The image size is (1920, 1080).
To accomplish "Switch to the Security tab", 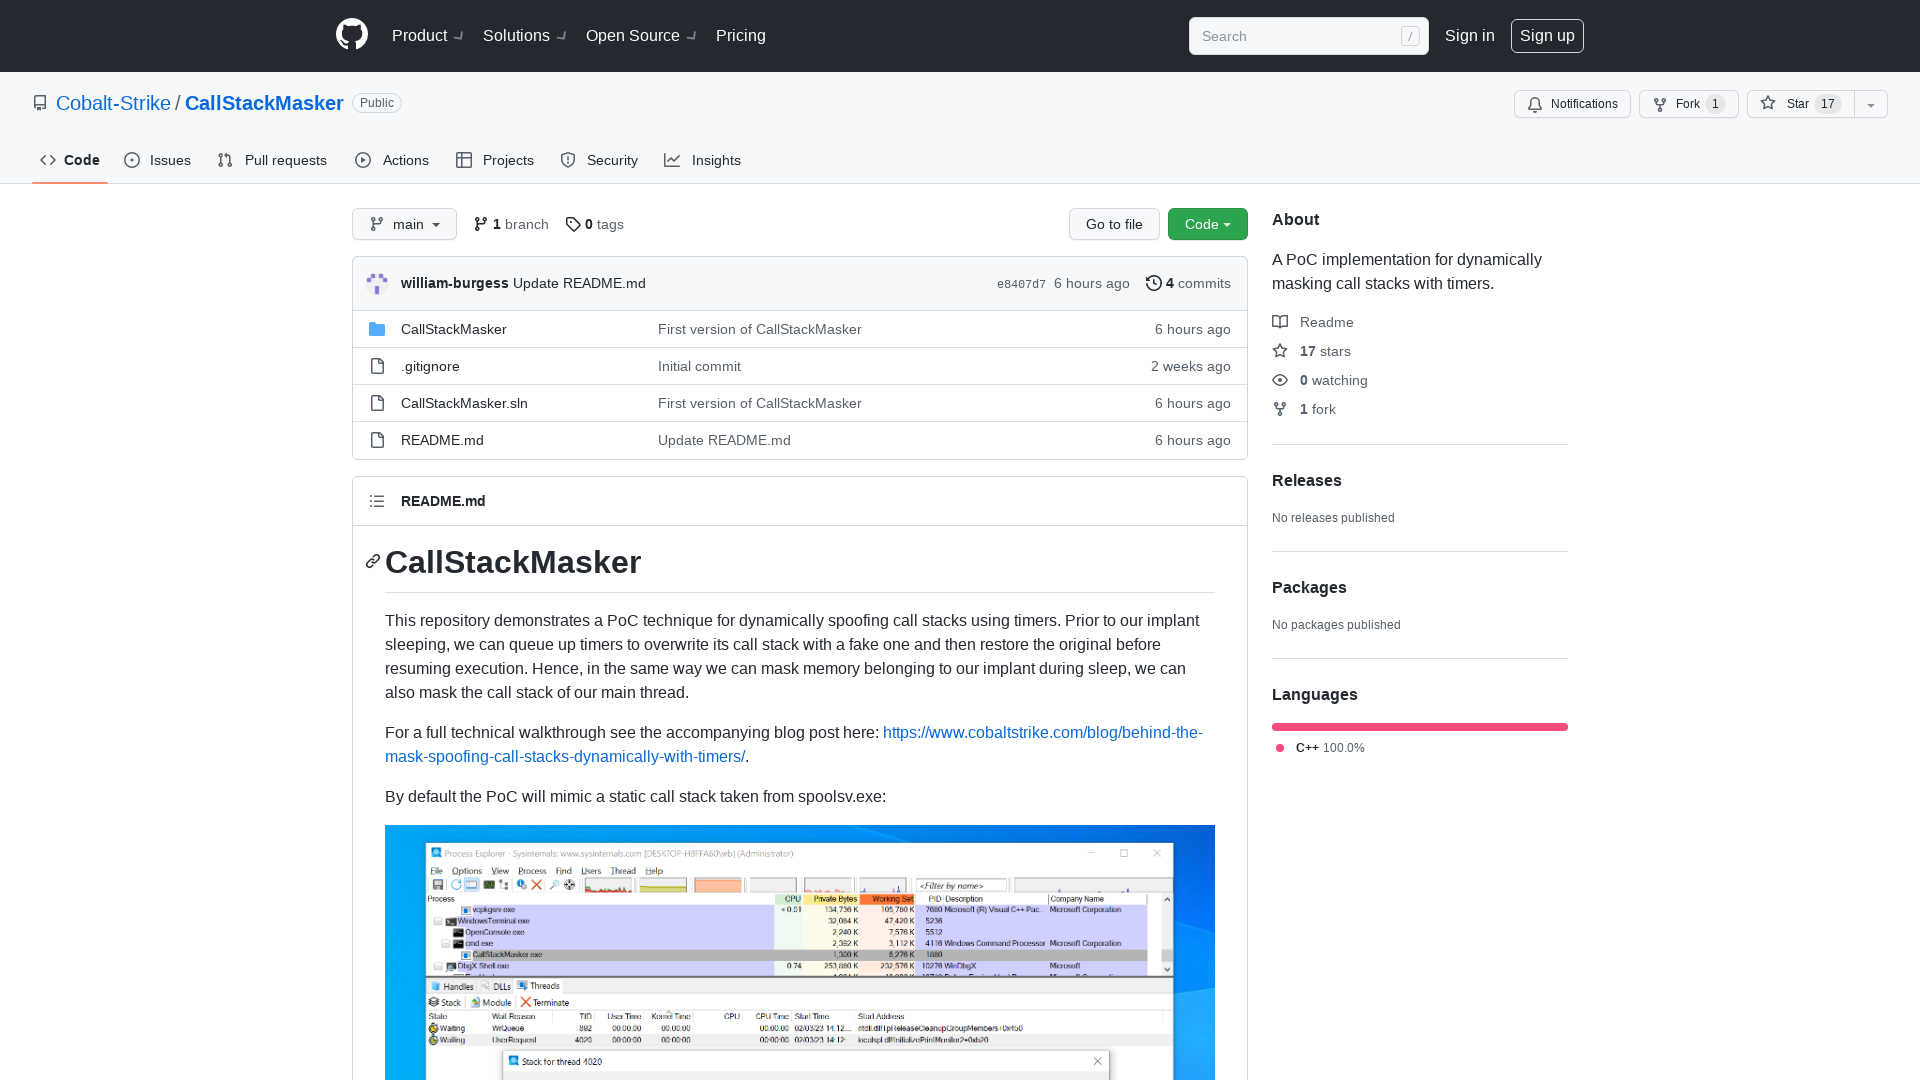I will point(599,160).
